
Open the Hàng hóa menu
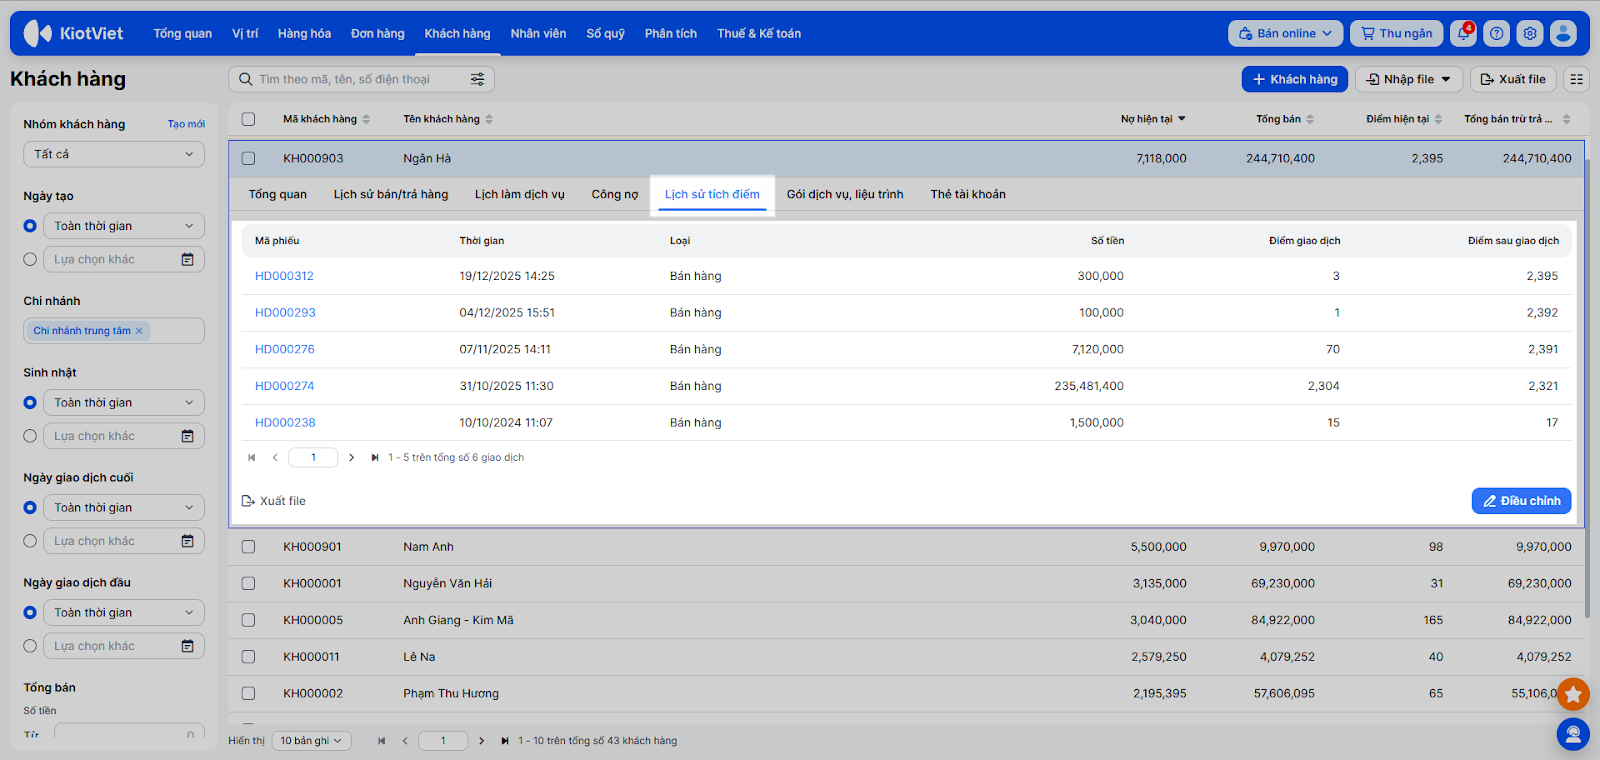[x=304, y=34]
